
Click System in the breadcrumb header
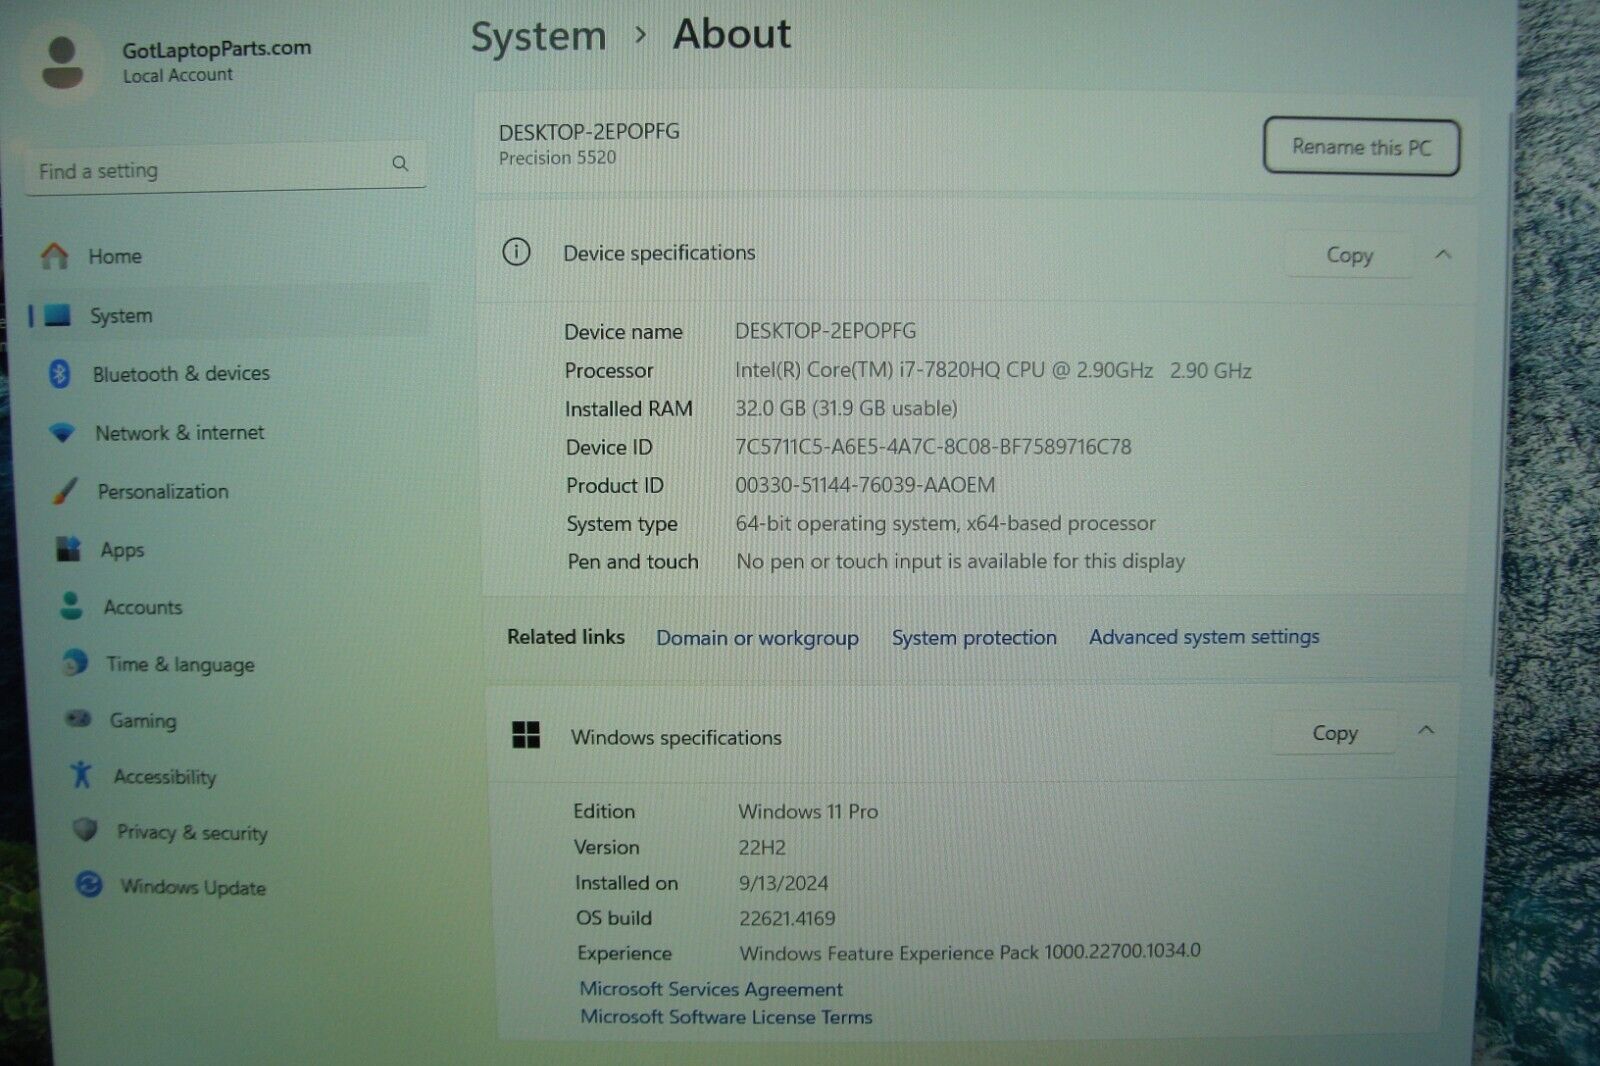point(538,37)
